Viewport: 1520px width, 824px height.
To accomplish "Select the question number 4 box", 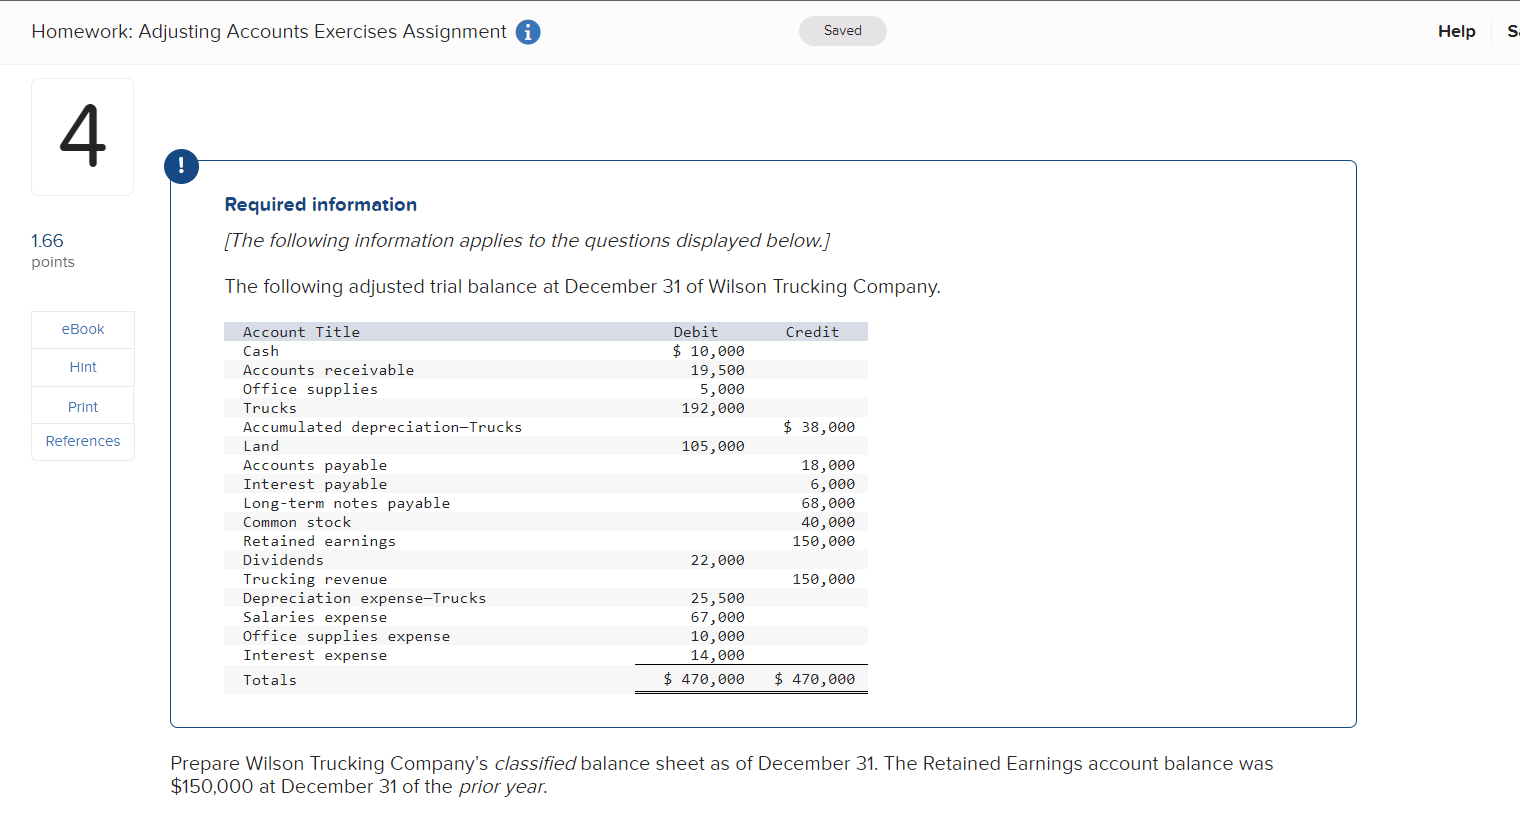I will click(82, 136).
